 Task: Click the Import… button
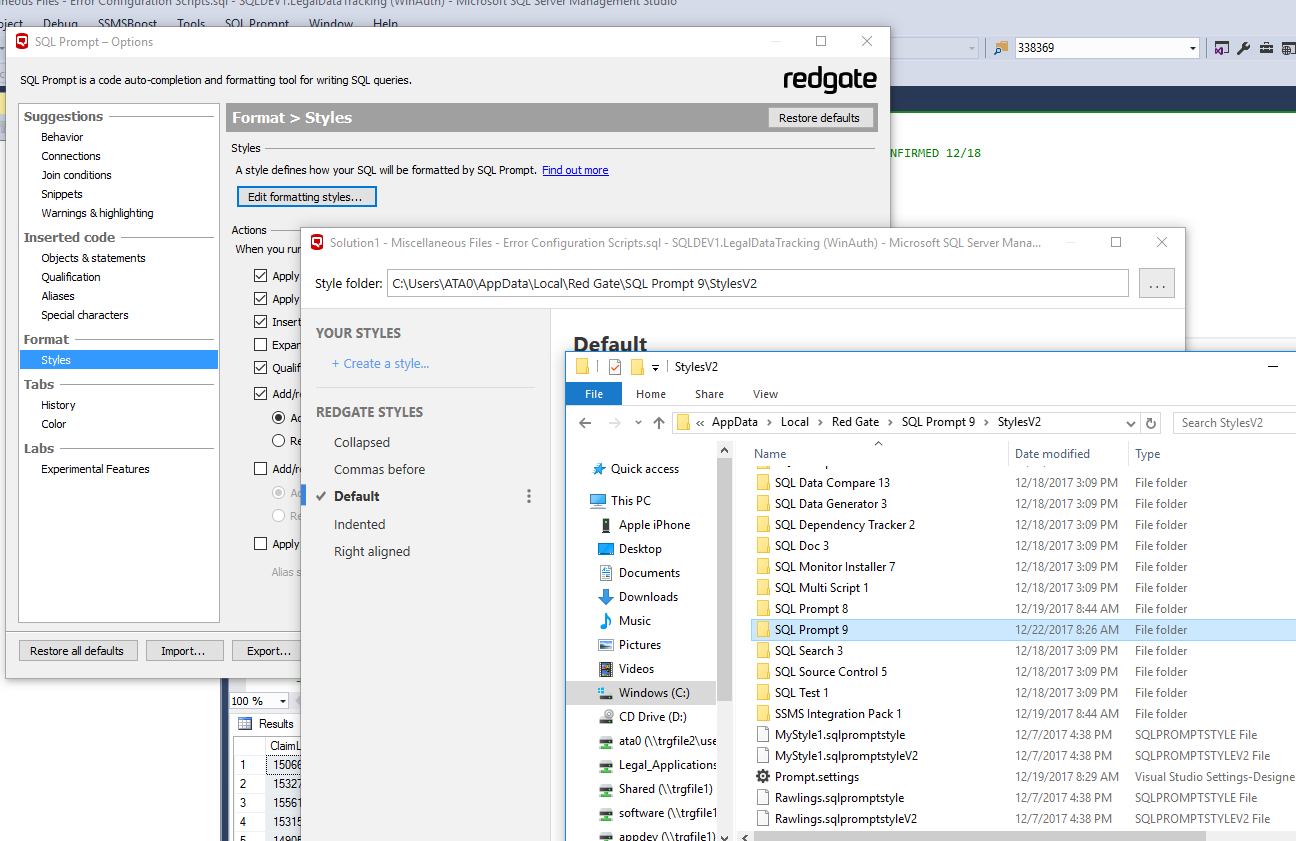point(183,651)
